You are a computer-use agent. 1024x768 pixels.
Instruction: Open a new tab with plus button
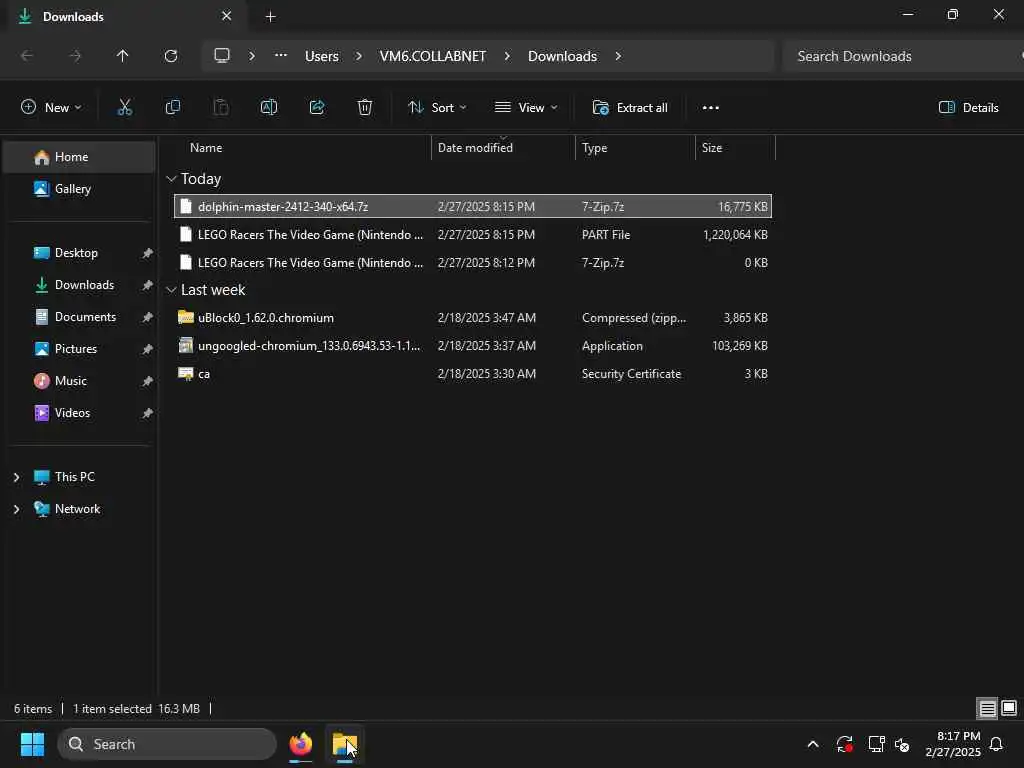270,17
